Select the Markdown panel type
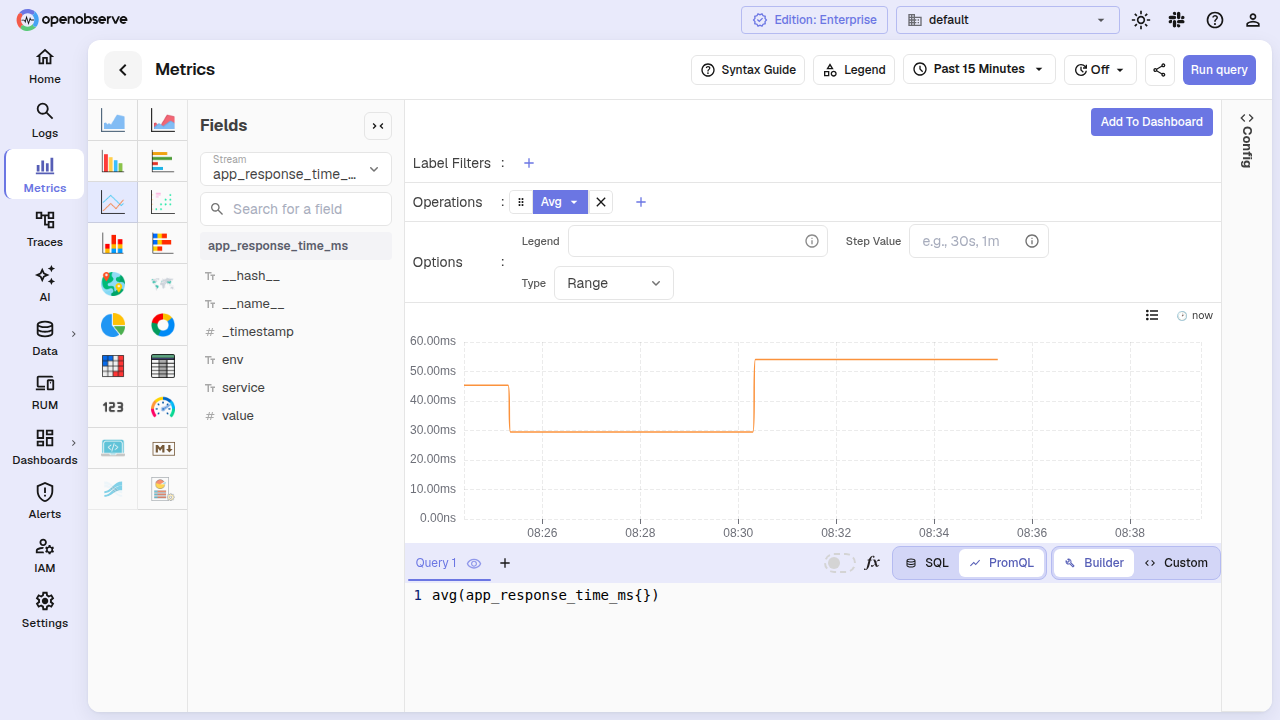This screenshot has width=1280, height=720. pyautogui.click(x=163, y=448)
